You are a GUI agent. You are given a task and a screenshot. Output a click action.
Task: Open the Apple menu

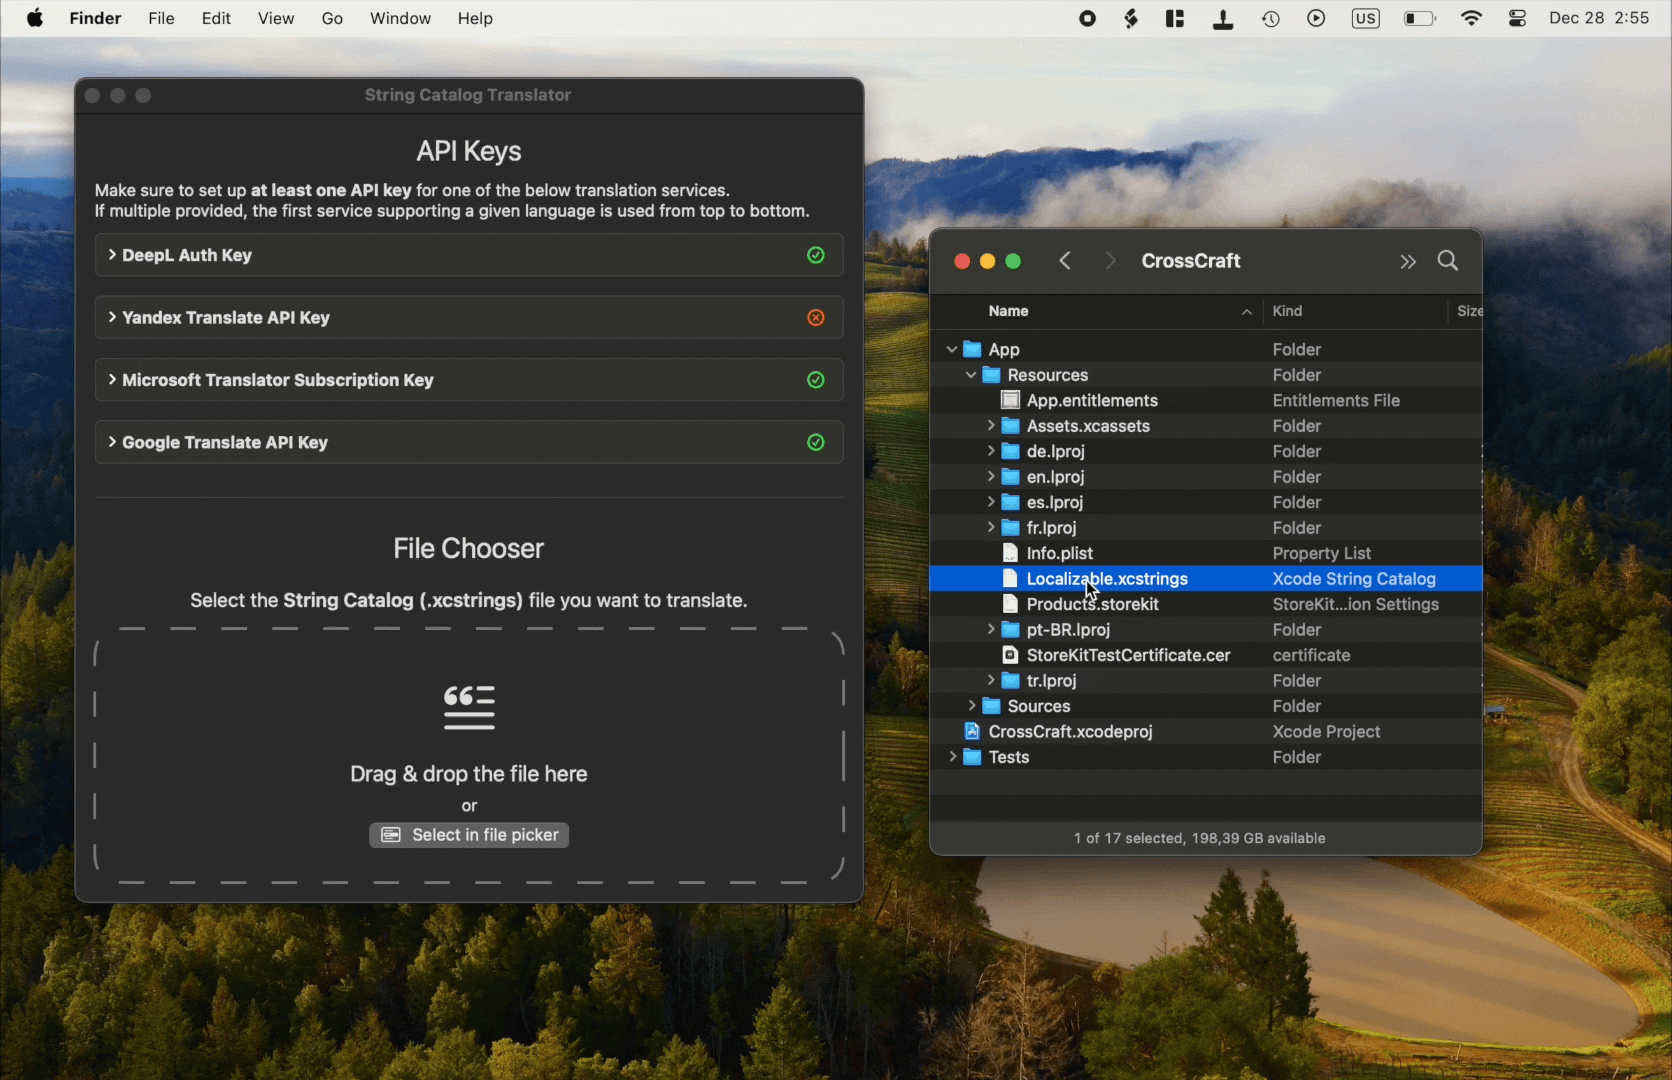pyautogui.click(x=35, y=18)
